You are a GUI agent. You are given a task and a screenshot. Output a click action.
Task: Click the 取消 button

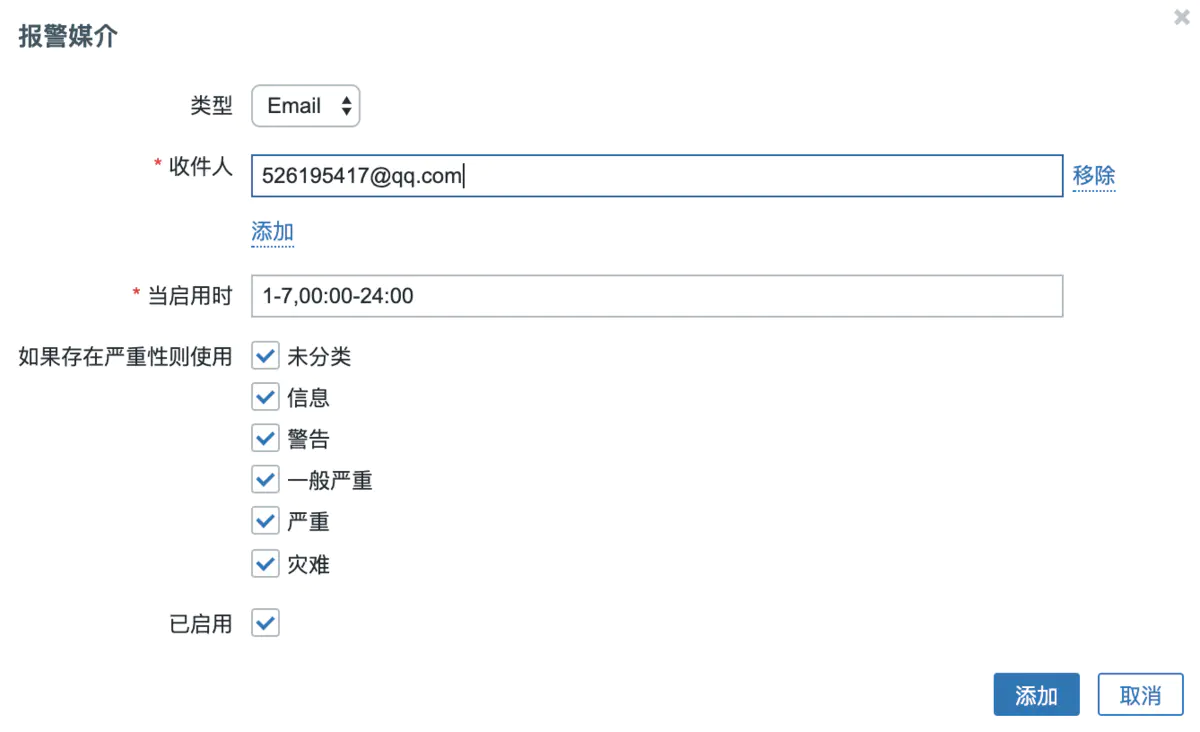[1140, 695]
